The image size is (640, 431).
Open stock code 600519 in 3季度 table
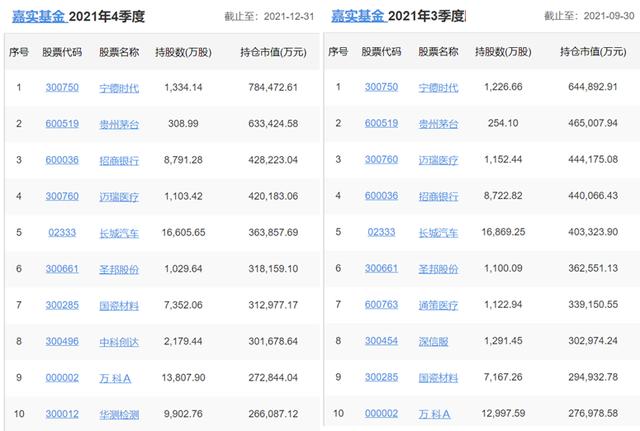(381, 123)
